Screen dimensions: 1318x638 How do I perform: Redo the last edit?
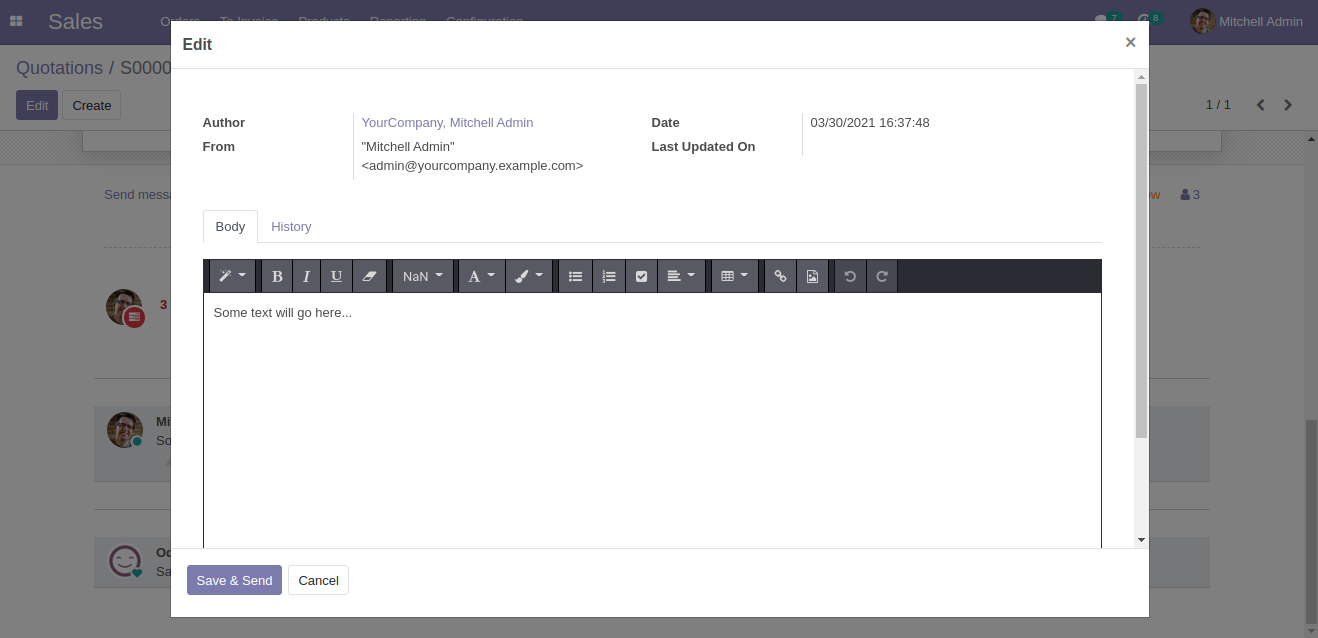point(882,276)
